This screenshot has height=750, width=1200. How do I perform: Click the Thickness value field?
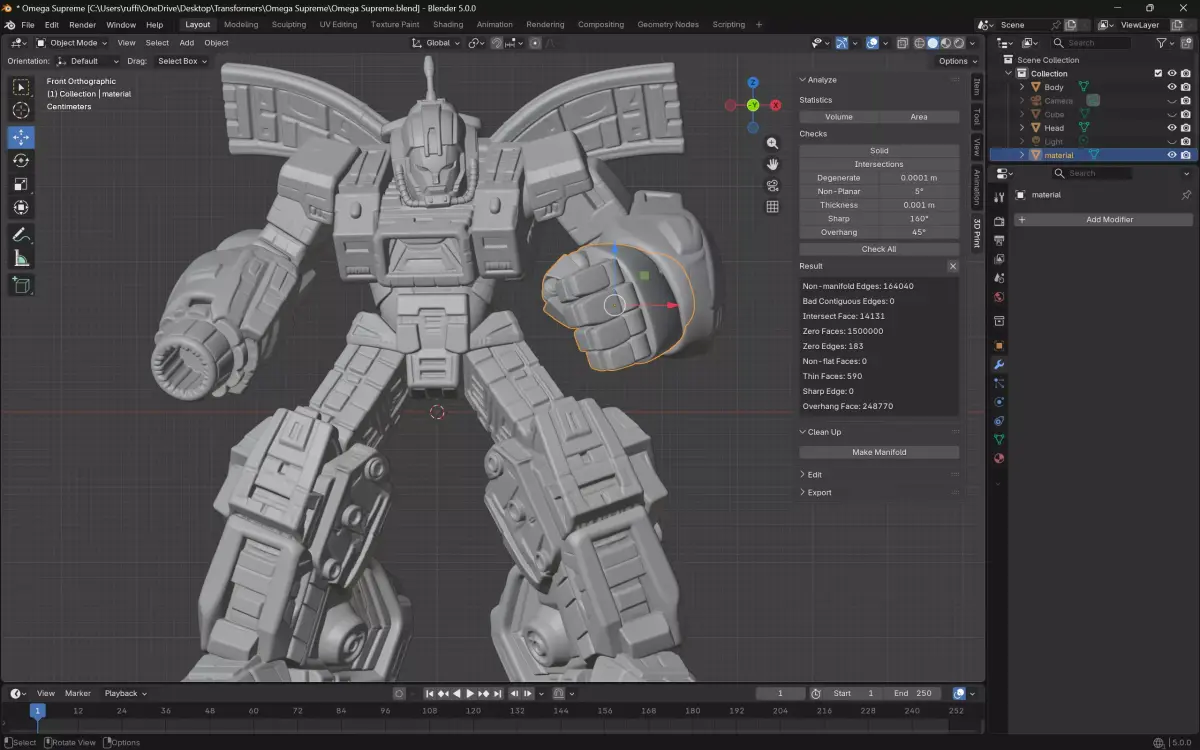[x=919, y=205]
